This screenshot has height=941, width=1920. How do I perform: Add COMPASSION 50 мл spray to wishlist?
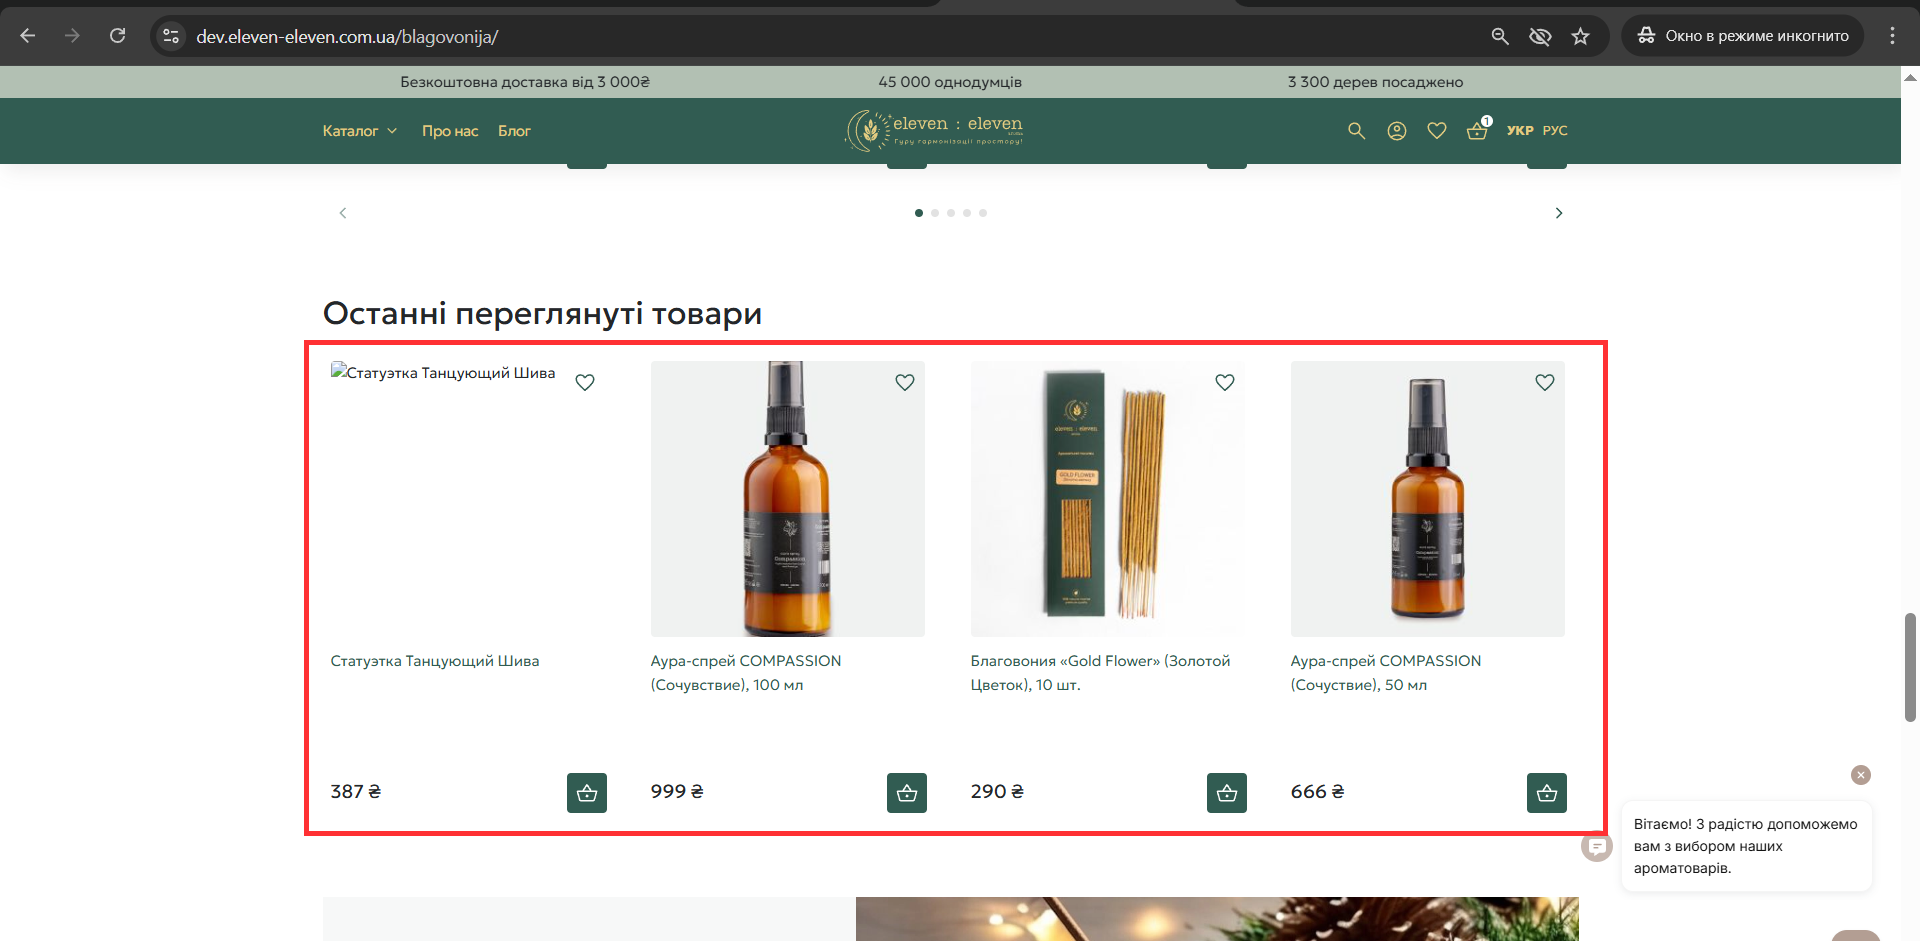[x=1545, y=382]
